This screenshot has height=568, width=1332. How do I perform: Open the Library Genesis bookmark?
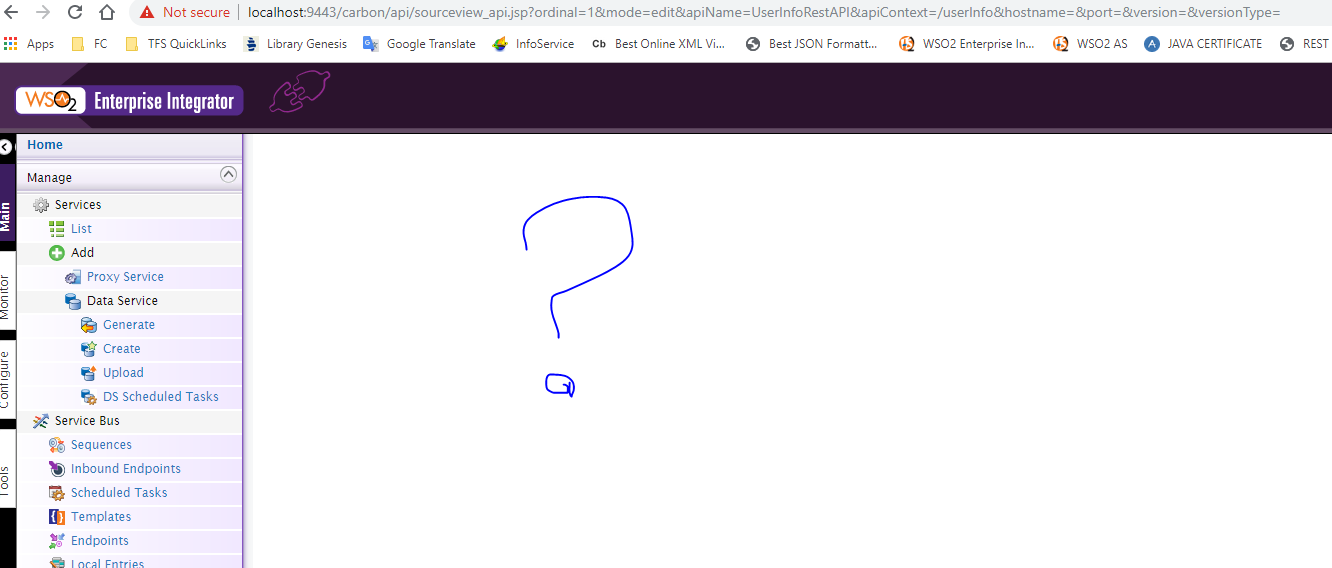click(x=295, y=44)
